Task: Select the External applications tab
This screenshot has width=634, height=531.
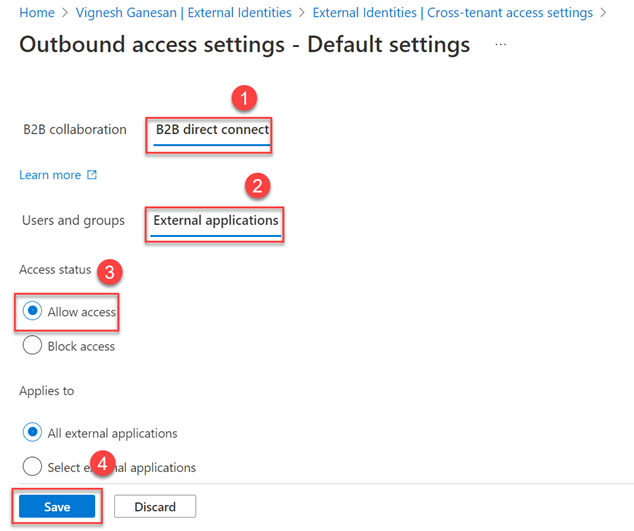Action: (x=216, y=220)
